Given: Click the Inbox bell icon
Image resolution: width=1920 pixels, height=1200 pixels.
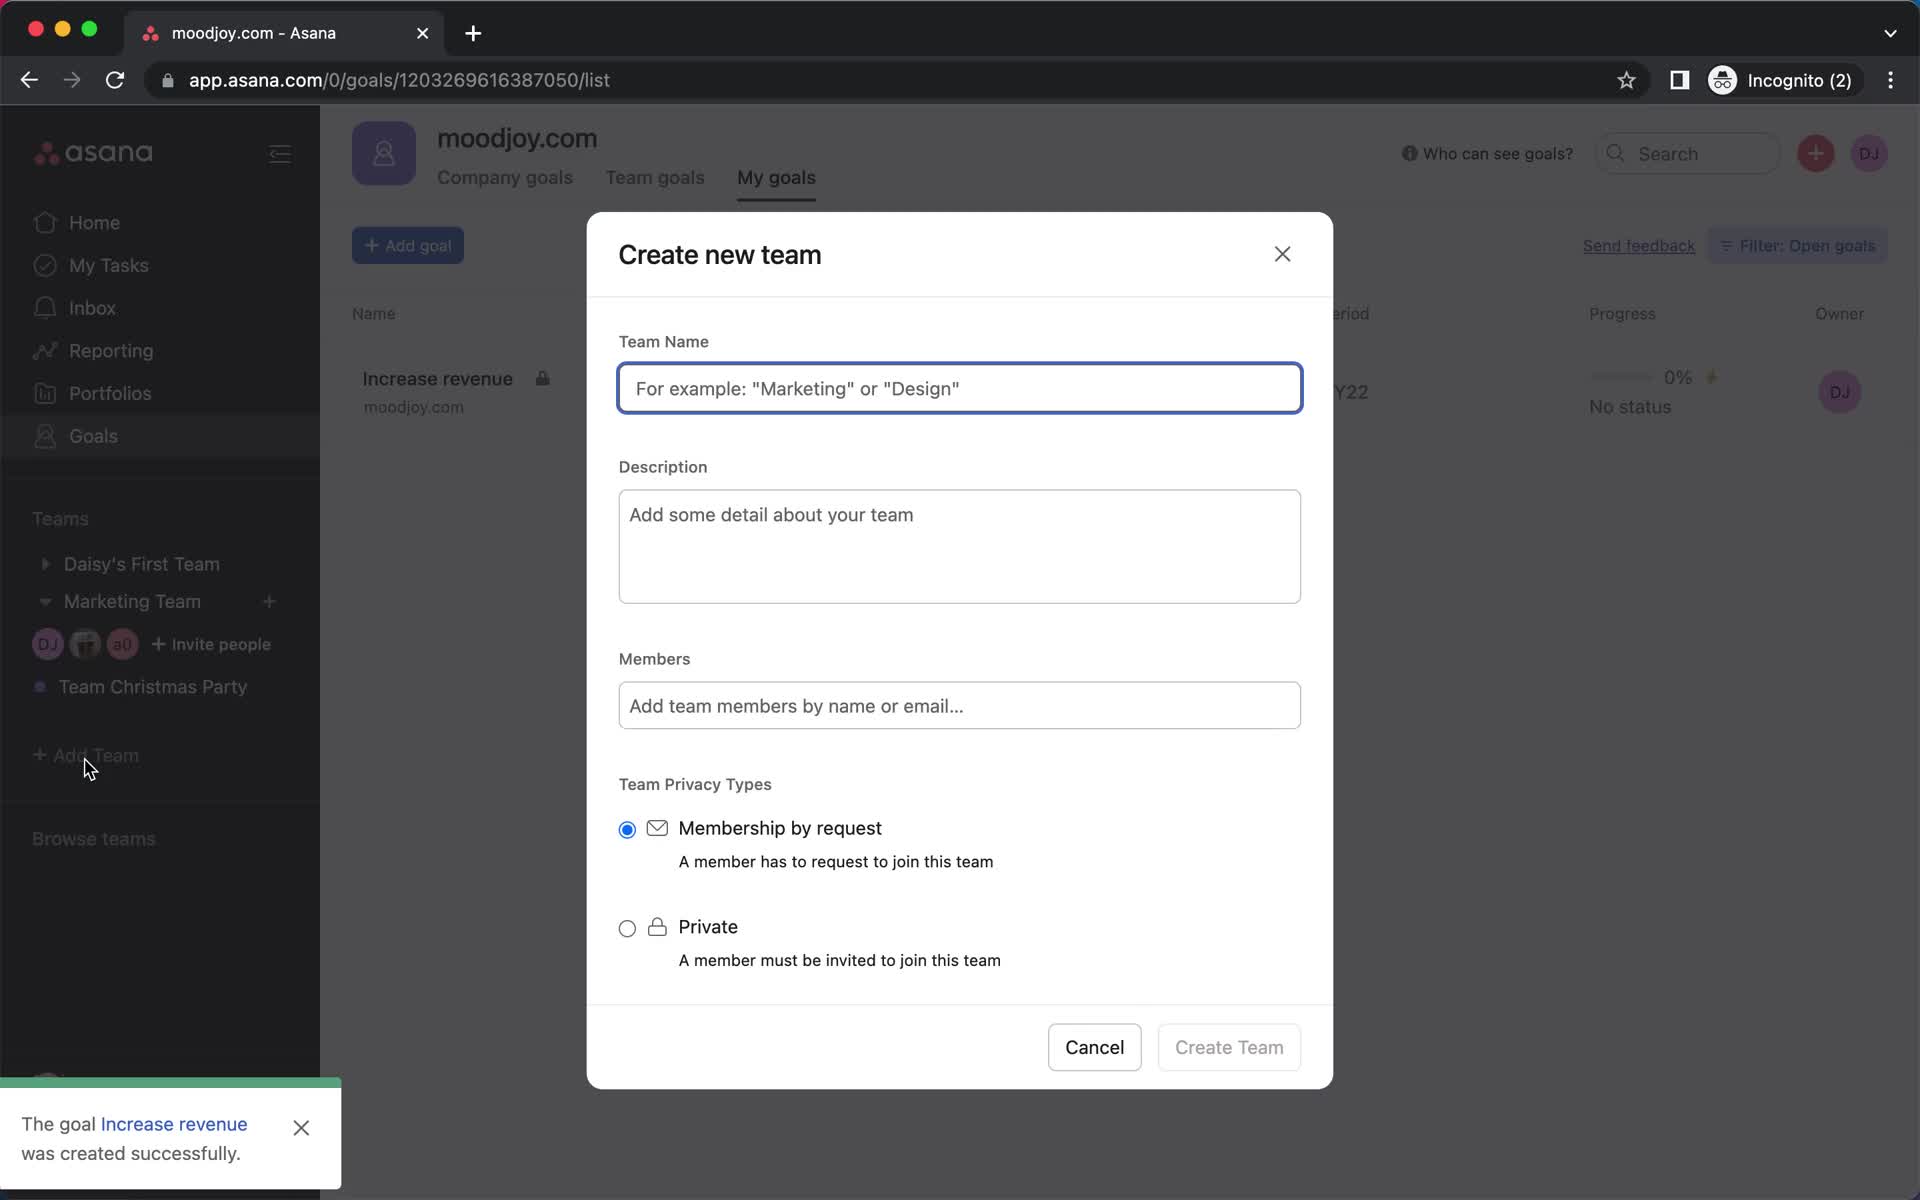Looking at the screenshot, I should click(45, 308).
